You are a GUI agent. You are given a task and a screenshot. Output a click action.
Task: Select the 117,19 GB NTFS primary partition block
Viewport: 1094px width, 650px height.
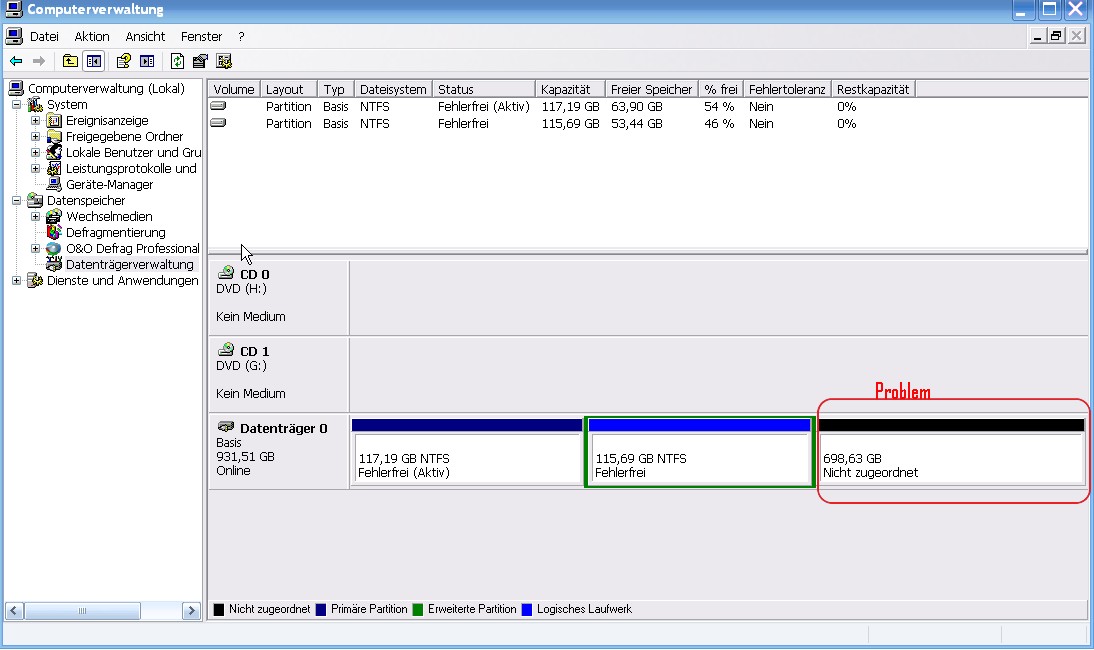click(467, 453)
